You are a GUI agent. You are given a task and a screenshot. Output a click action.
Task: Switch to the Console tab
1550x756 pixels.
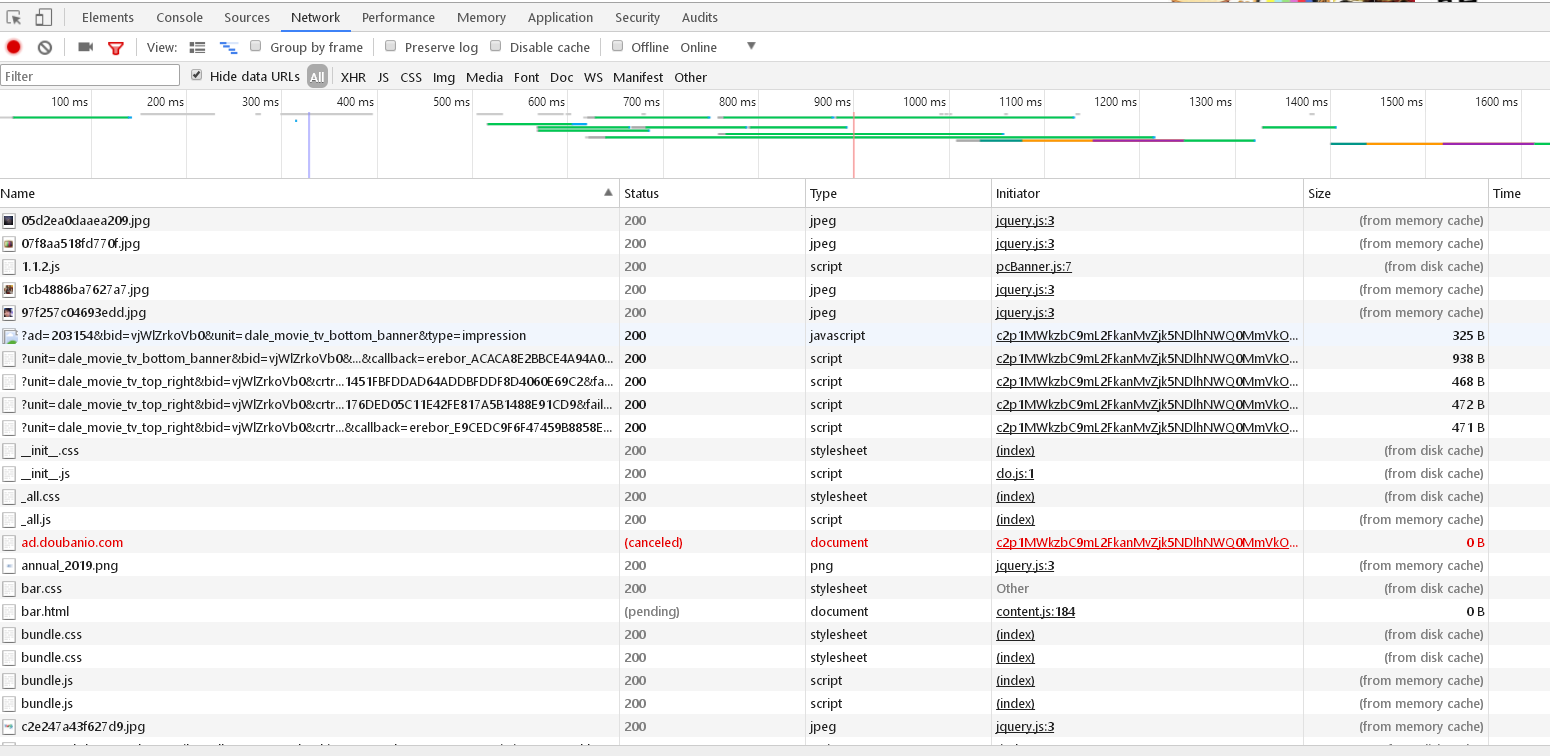(x=179, y=17)
